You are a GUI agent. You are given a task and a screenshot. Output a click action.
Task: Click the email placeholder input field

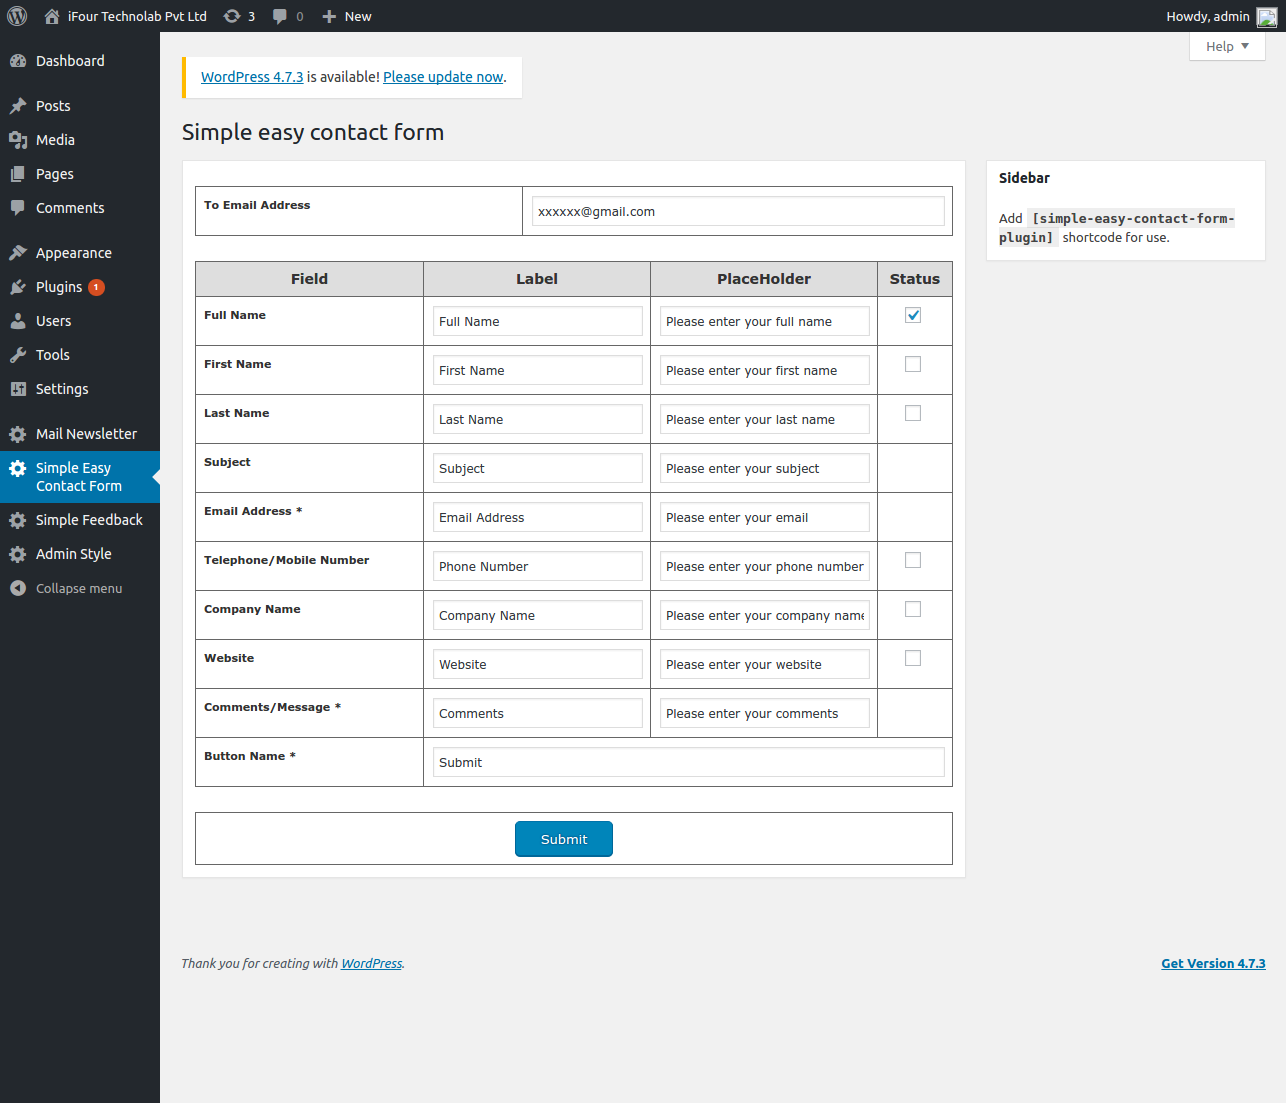765,517
